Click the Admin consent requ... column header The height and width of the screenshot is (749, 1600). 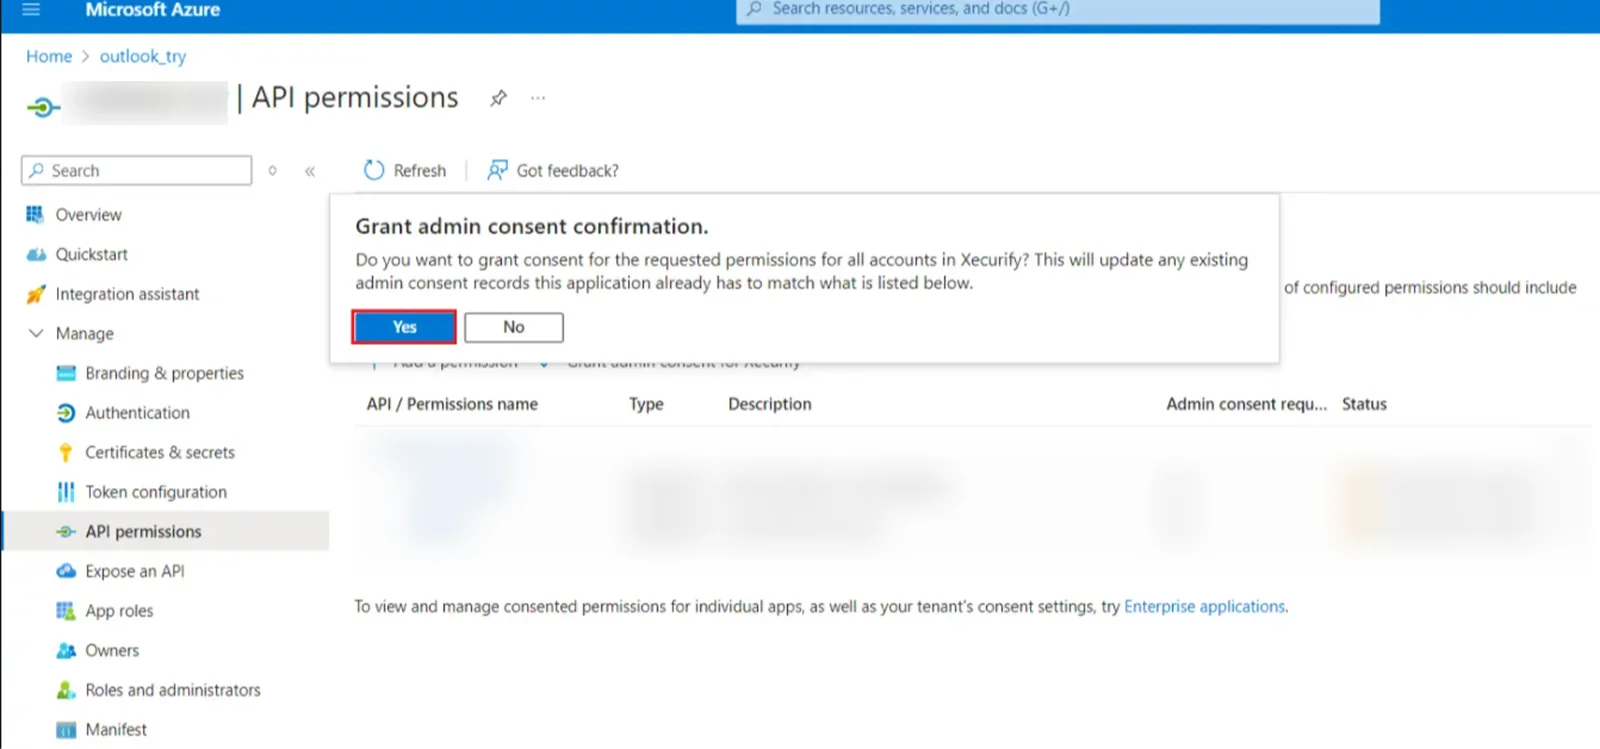click(x=1246, y=404)
